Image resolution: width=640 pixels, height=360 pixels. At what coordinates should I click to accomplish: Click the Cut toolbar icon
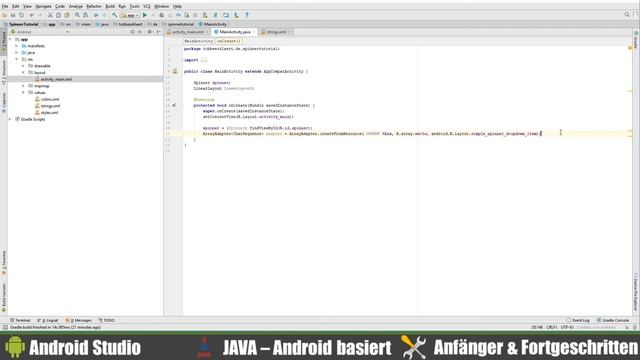pyautogui.click(x=50, y=15)
